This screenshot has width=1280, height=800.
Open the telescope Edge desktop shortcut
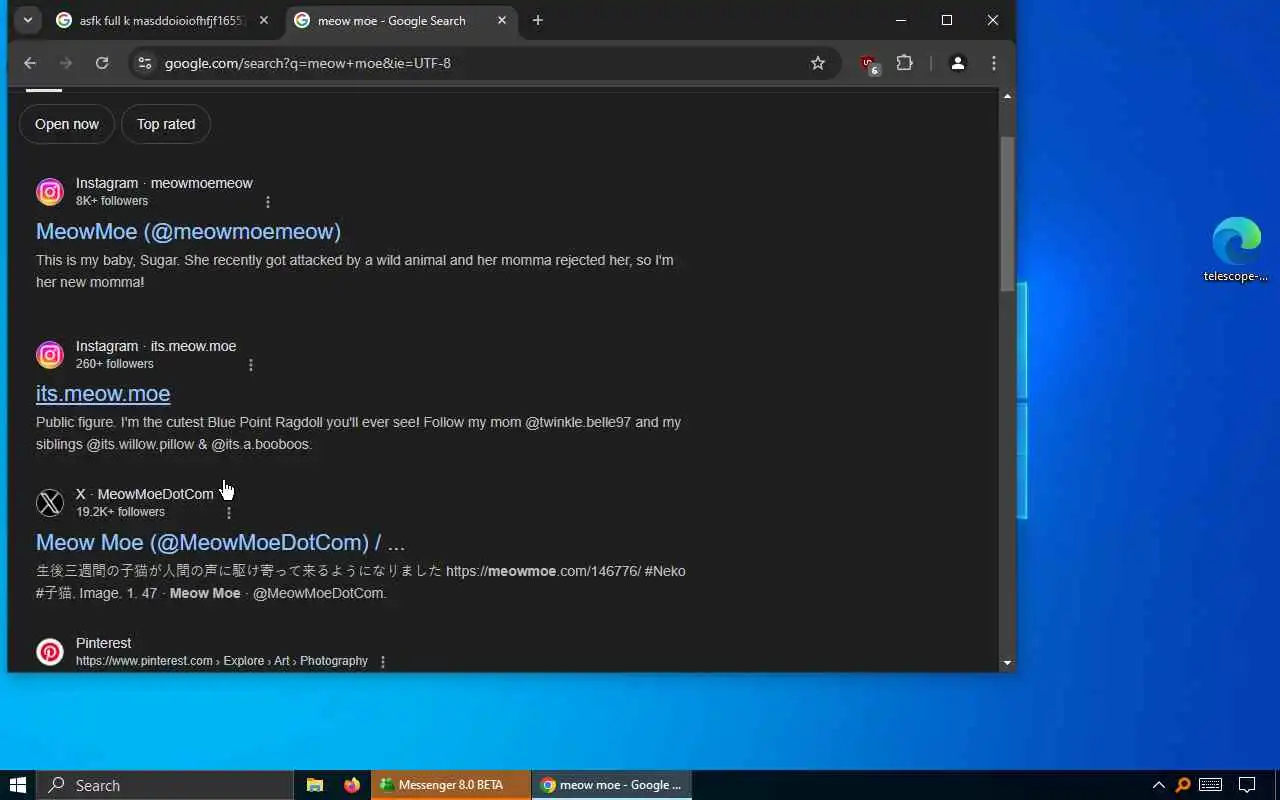tap(1236, 250)
